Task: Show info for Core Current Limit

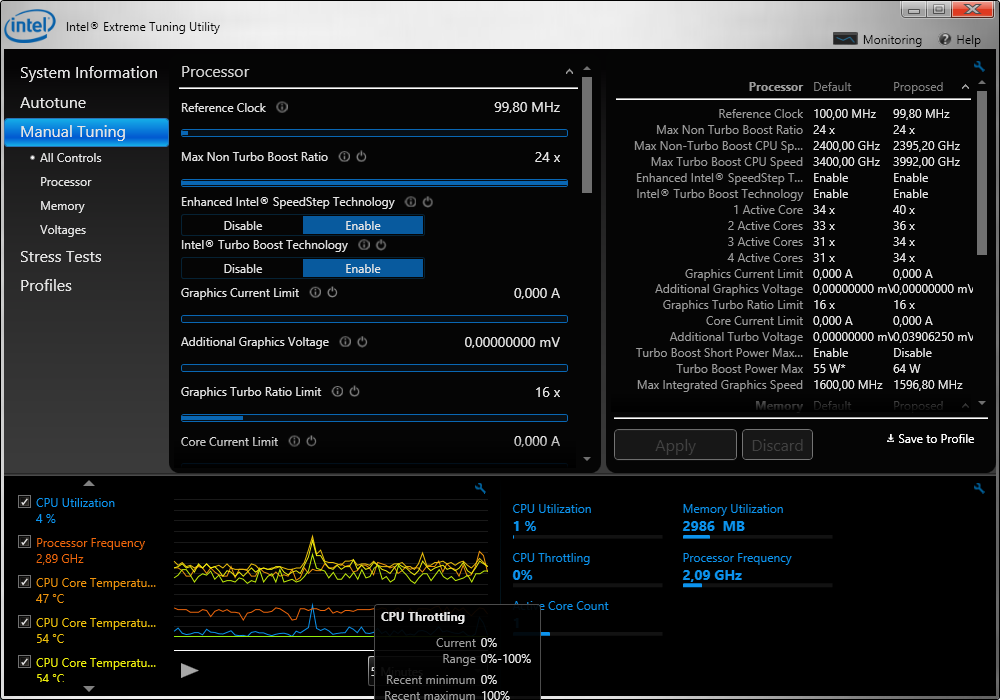Action: click(294, 441)
